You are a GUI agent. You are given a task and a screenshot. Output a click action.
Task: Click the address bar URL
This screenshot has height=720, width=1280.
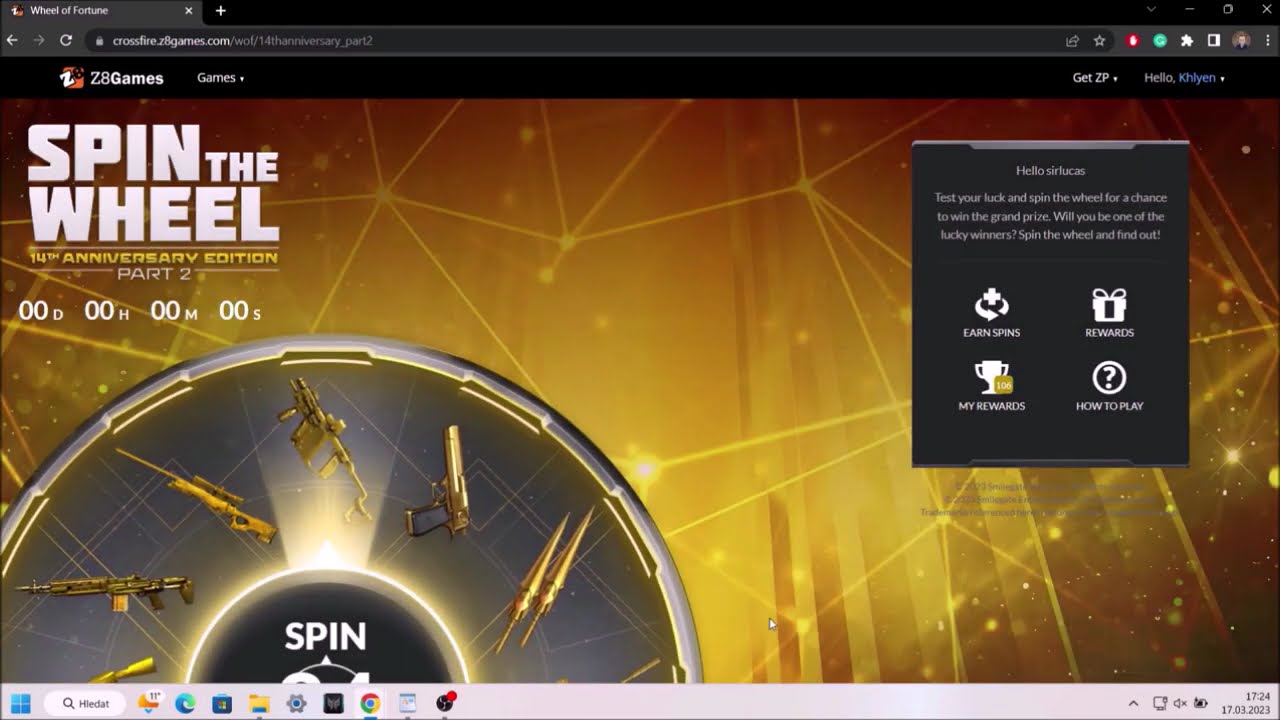tap(243, 41)
